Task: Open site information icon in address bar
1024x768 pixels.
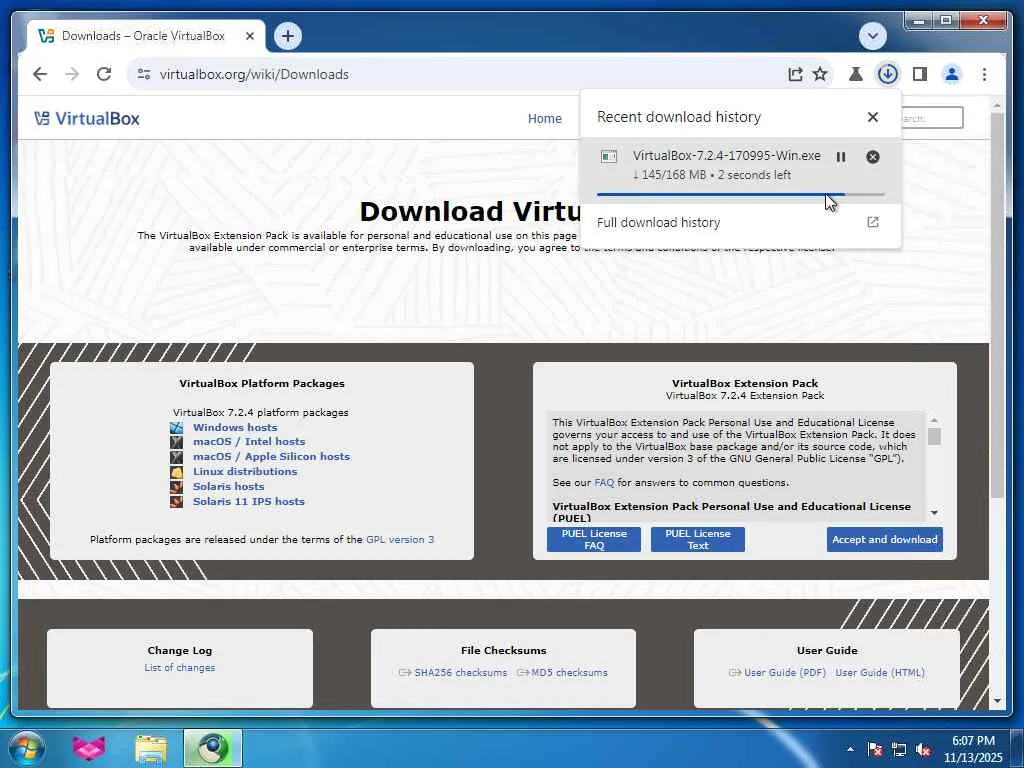Action: 144,74
